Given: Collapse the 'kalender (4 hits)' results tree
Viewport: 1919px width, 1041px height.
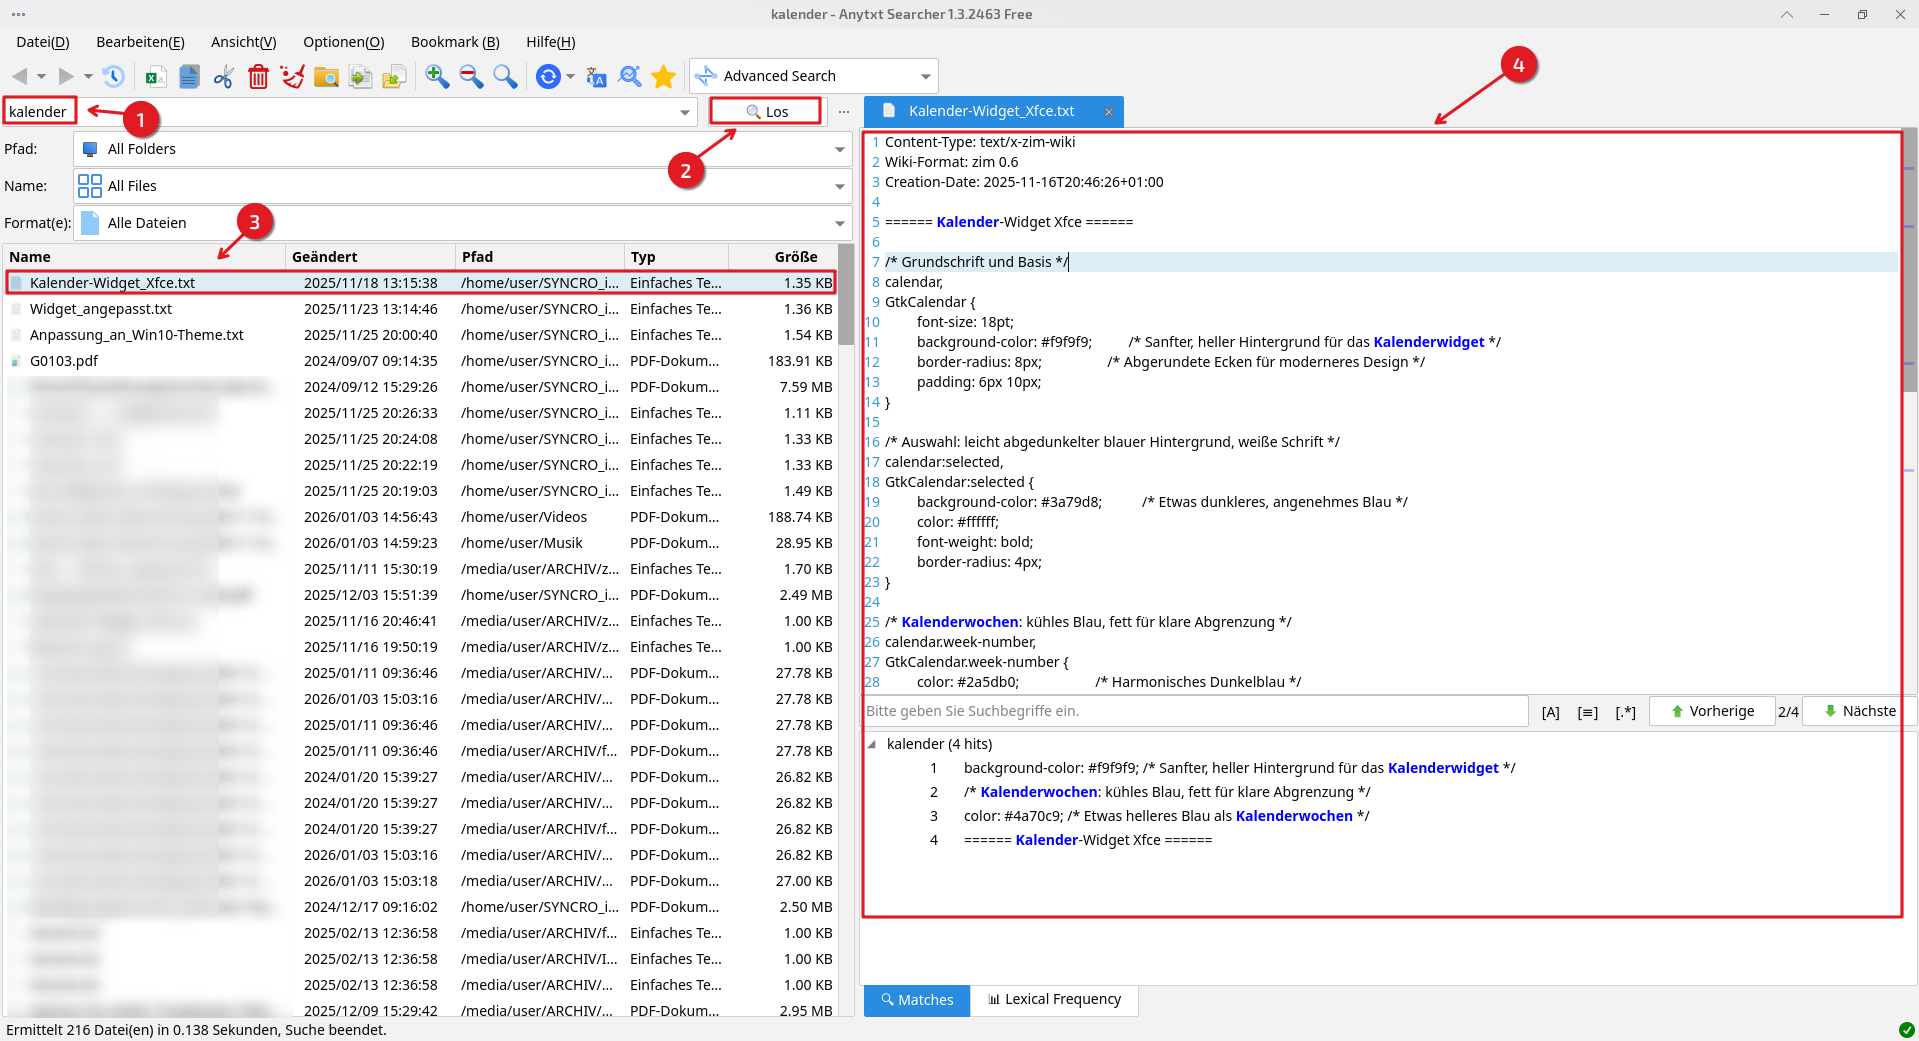Looking at the screenshot, I should 872,744.
